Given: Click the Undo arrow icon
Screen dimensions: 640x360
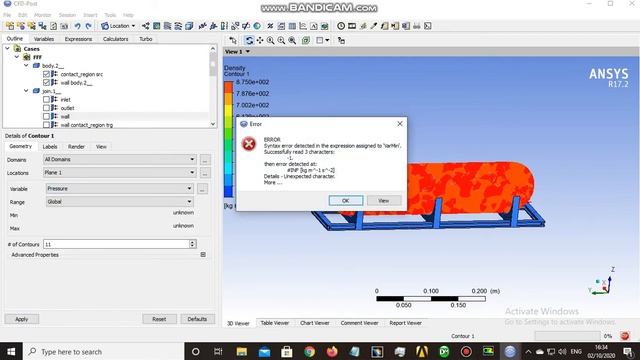Looking at the screenshot, I should pyautogui.click(x=77, y=26).
